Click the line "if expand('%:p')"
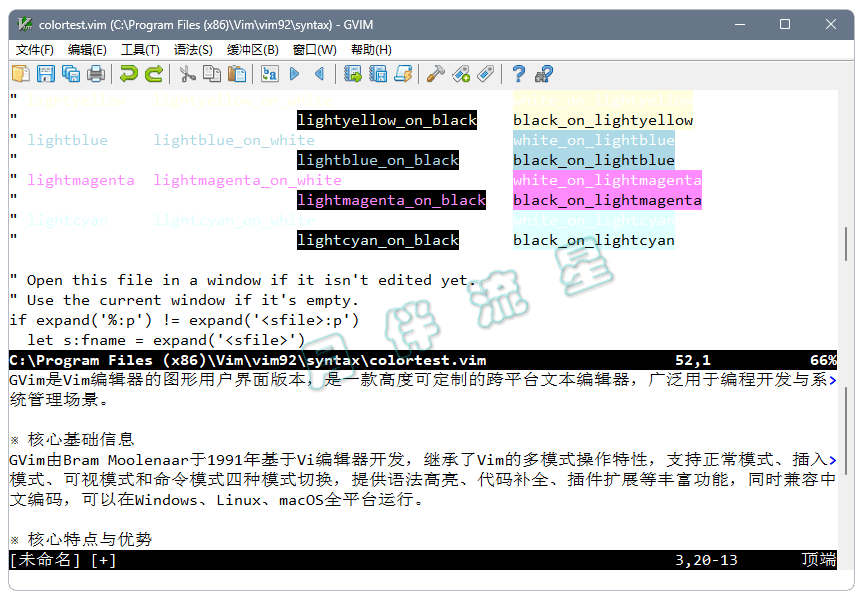Image resolution: width=866 pixels, height=599 pixels. coord(184,320)
